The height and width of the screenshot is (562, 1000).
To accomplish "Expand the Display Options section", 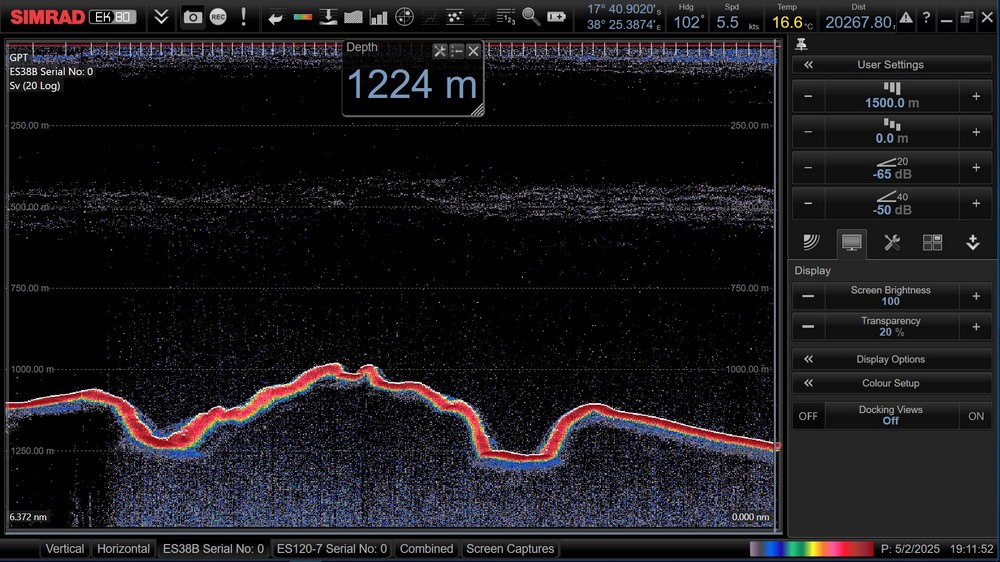I will tap(890, 359).
